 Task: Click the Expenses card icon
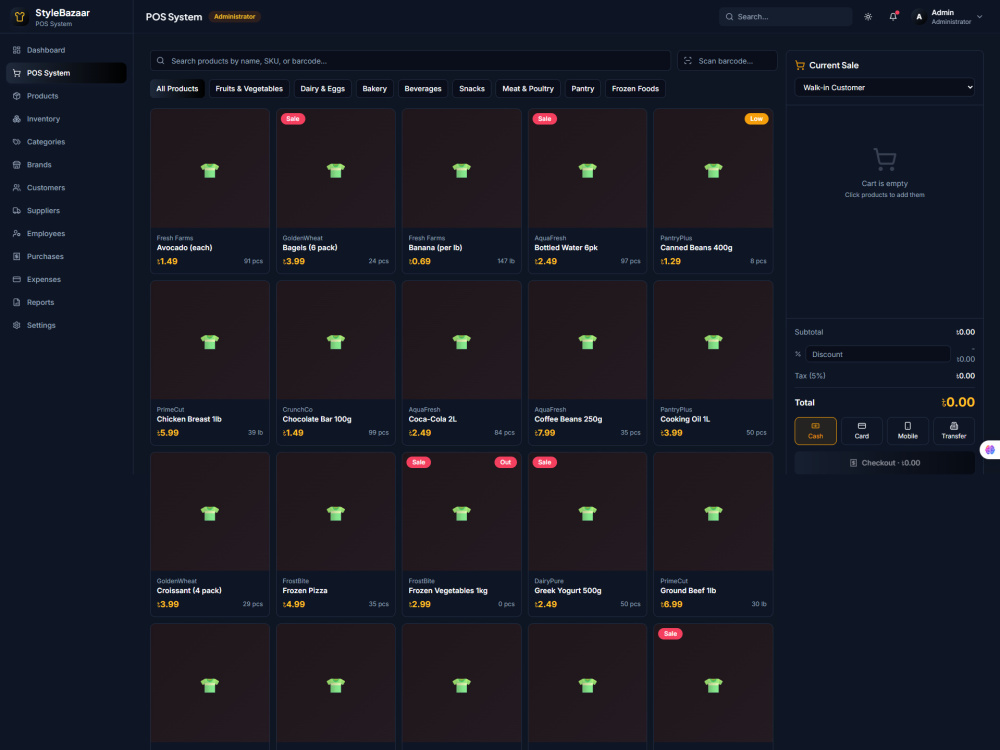coord(17,279)
